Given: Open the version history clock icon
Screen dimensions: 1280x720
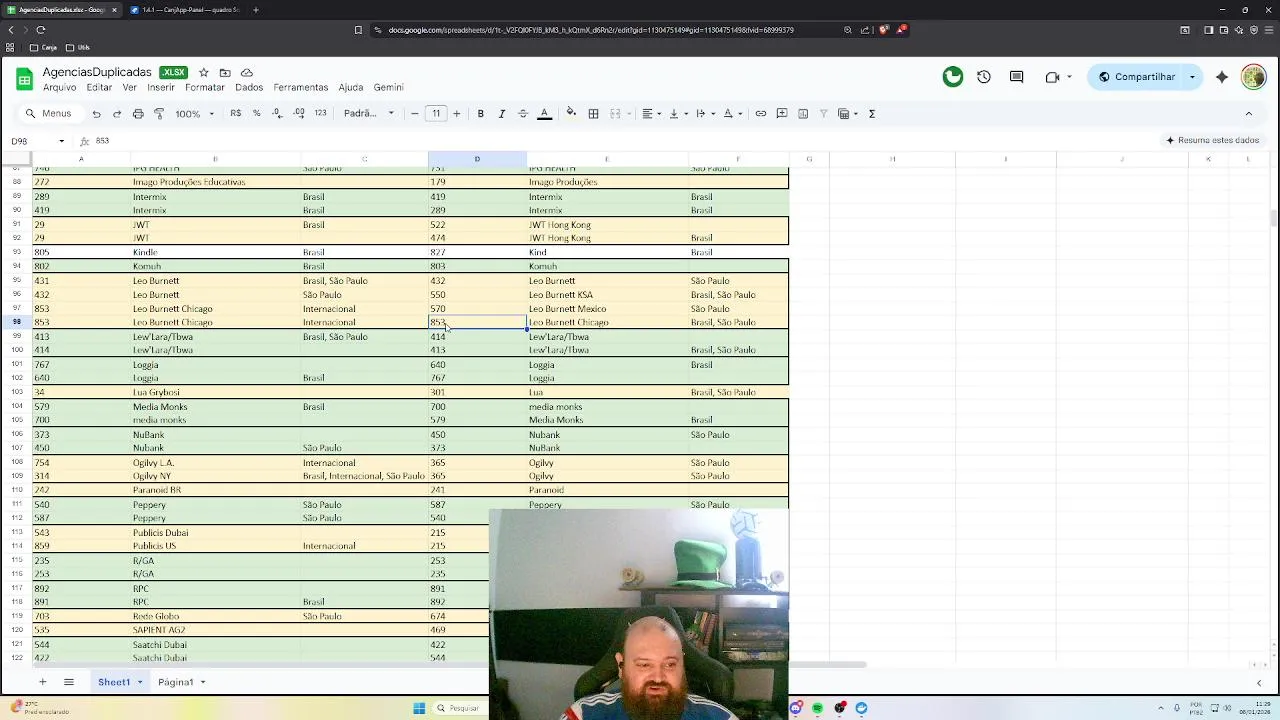Looking at the screenshot, I should click(984, 77).
